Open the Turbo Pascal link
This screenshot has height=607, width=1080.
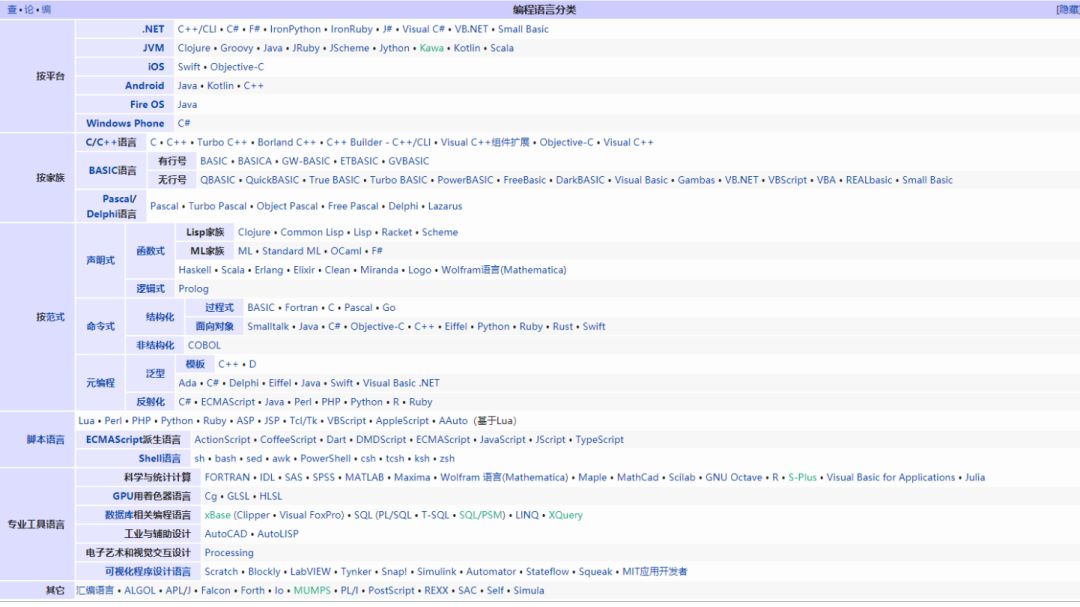click(217, 206)
